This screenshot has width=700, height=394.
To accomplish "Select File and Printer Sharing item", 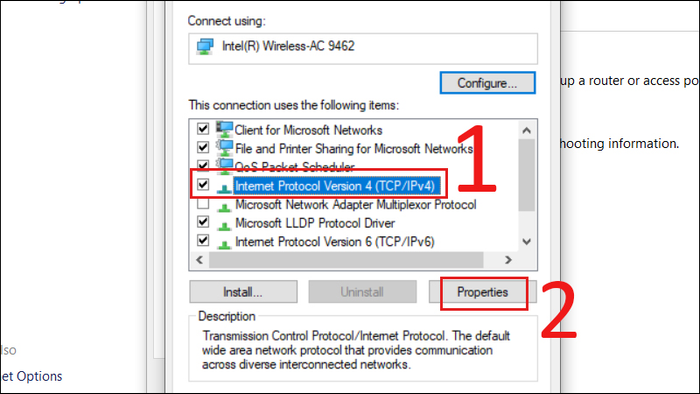I will (354, 149).
